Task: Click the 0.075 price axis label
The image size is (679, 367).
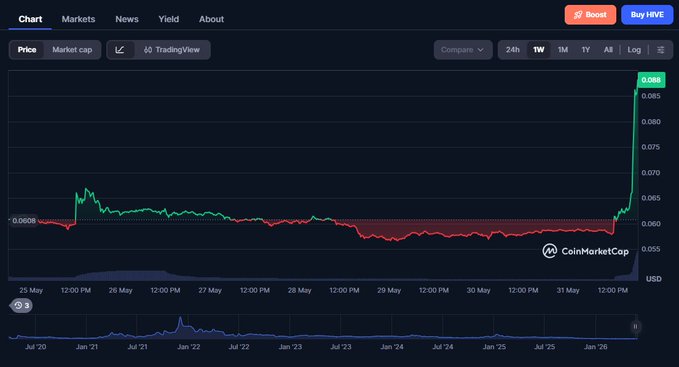Action: pos(651,147)
